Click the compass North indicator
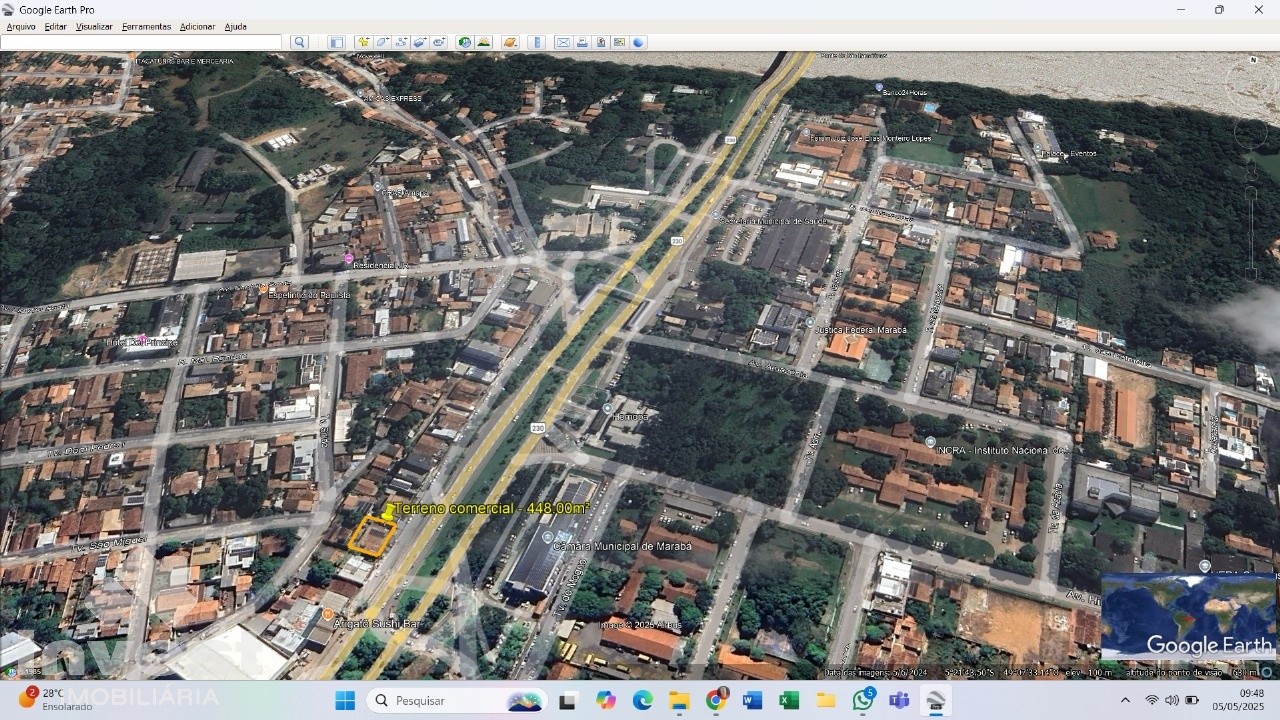Image resolution: width=1280 pixels, height=720 pixels. [1253, 61]
